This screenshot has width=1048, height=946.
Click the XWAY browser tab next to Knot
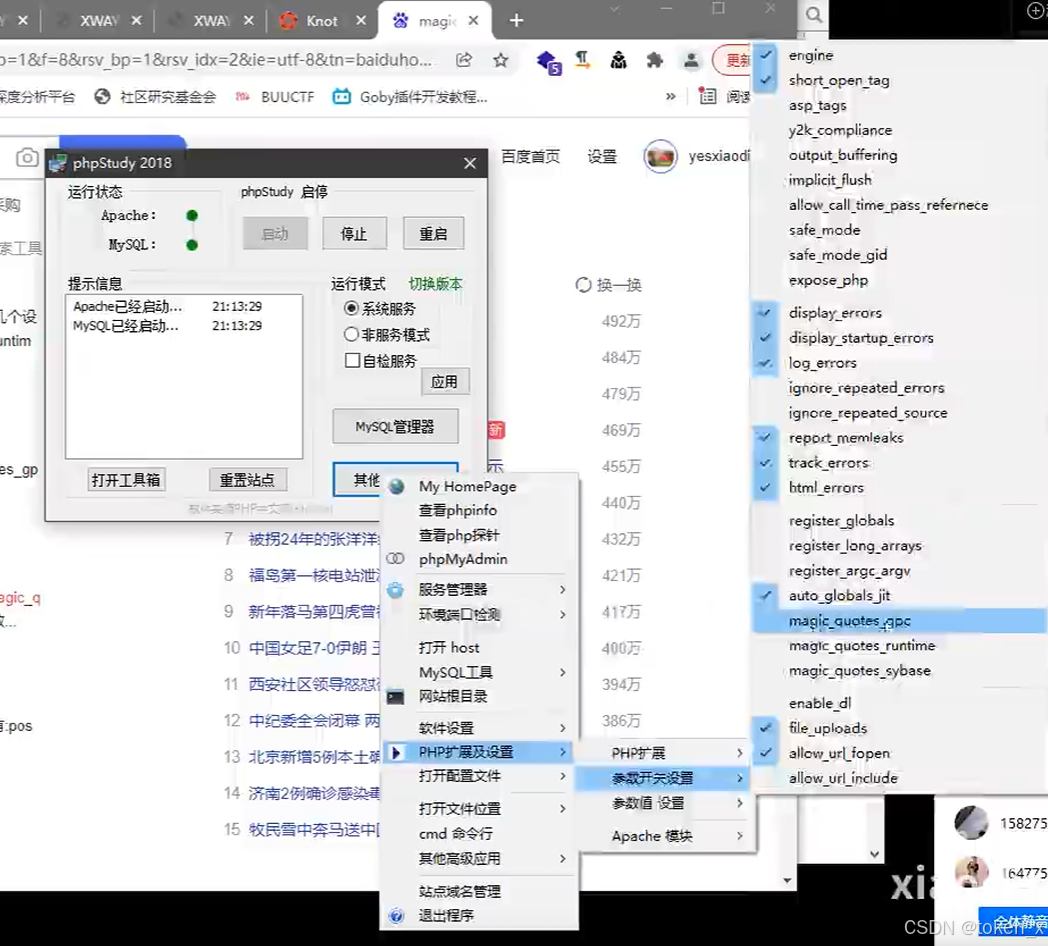(x=211, y=21)
